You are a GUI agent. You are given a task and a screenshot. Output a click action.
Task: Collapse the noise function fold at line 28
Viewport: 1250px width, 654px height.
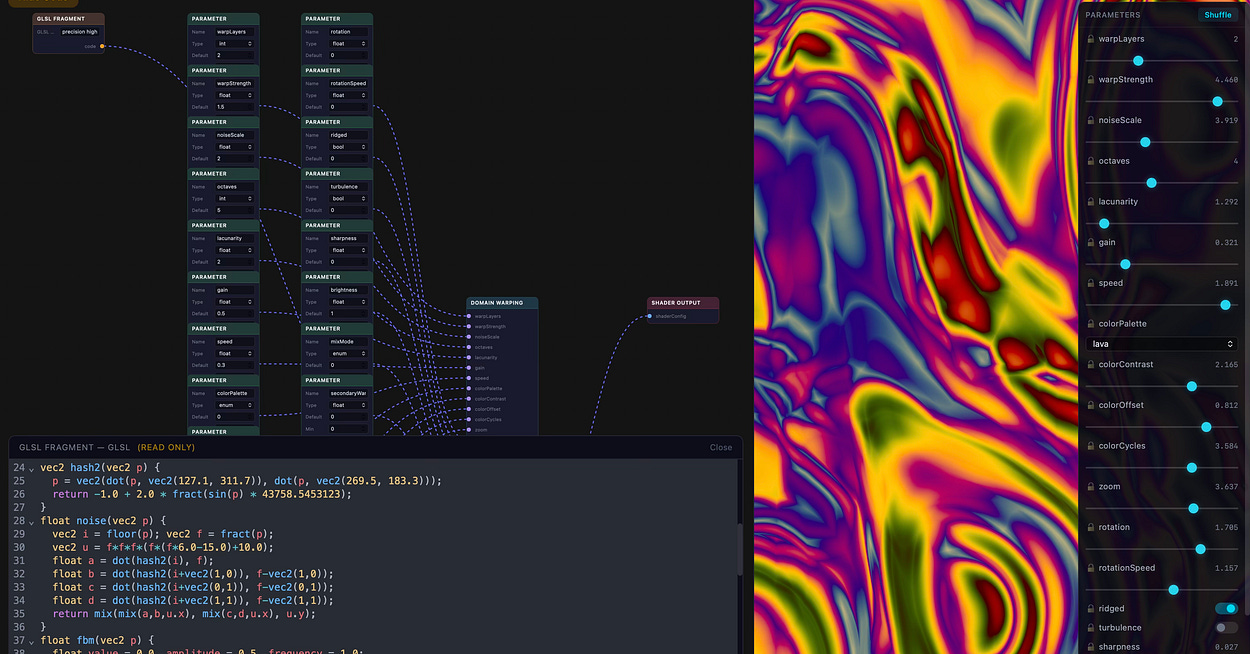31,521
